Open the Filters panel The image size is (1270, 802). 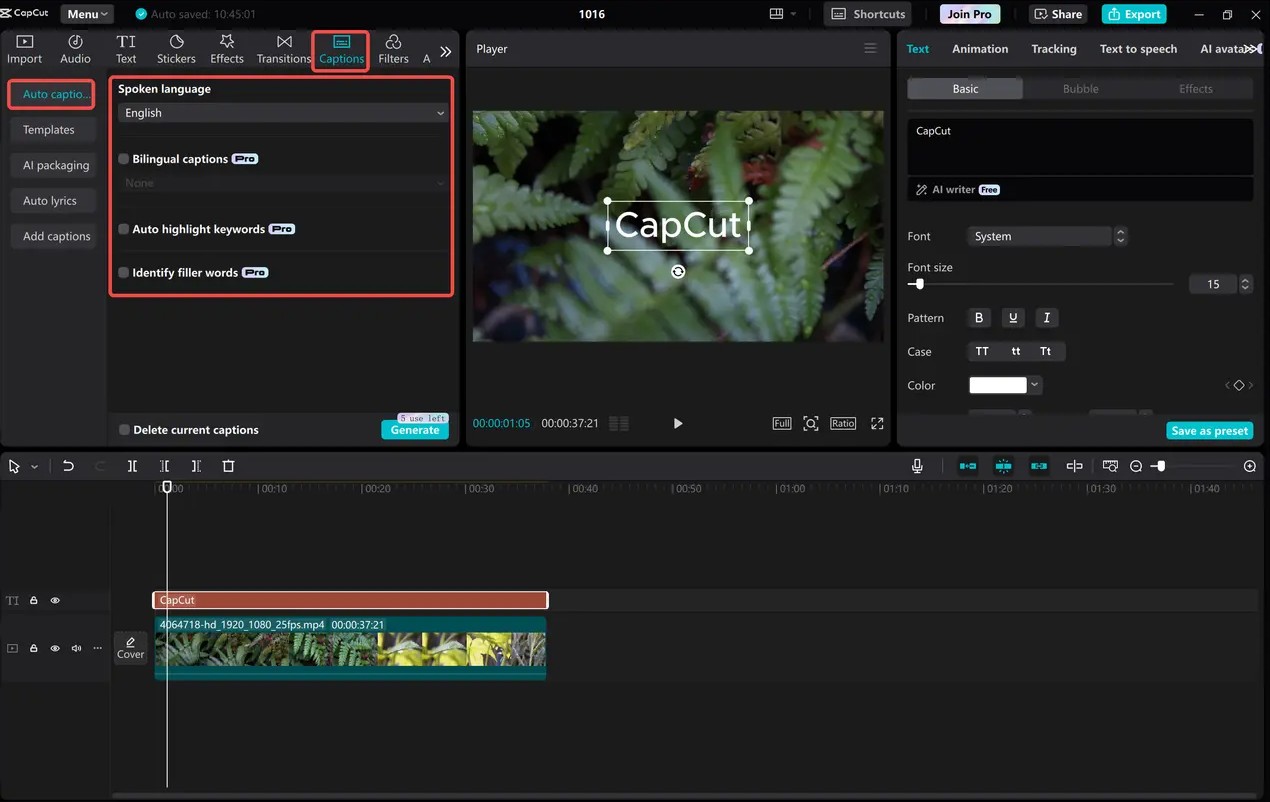(393, 49)
